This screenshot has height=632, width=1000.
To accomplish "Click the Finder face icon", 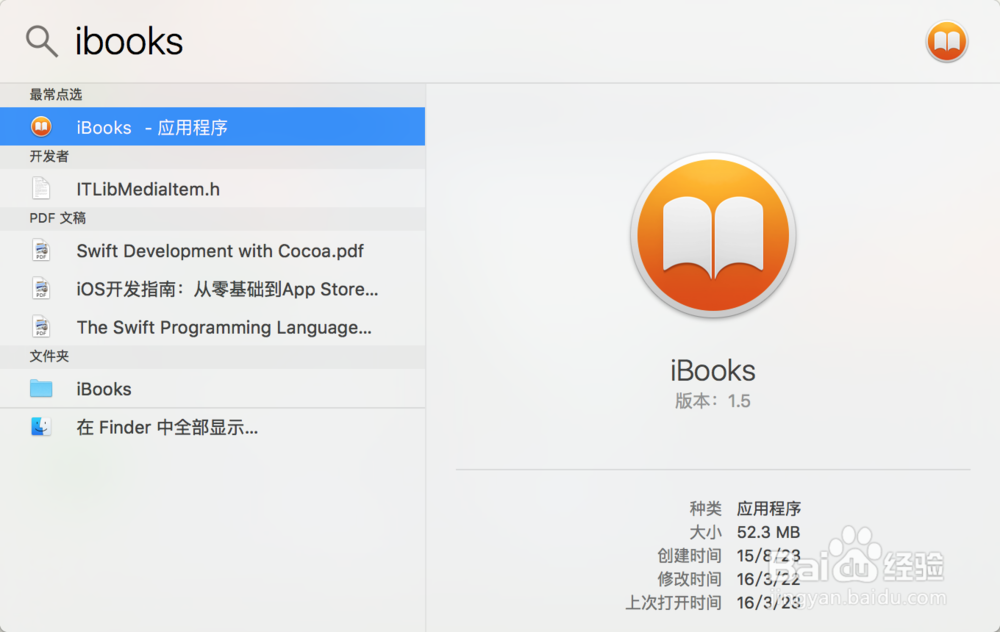I will 41,426.
